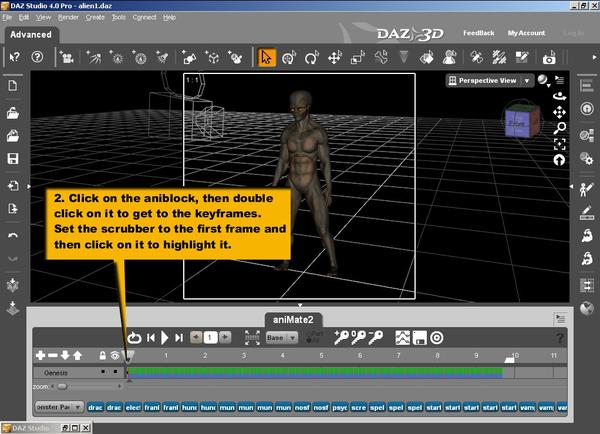Click the Feedback link
Screen dimensions: 600x434
pyautogui.click(x=479, y=33)
